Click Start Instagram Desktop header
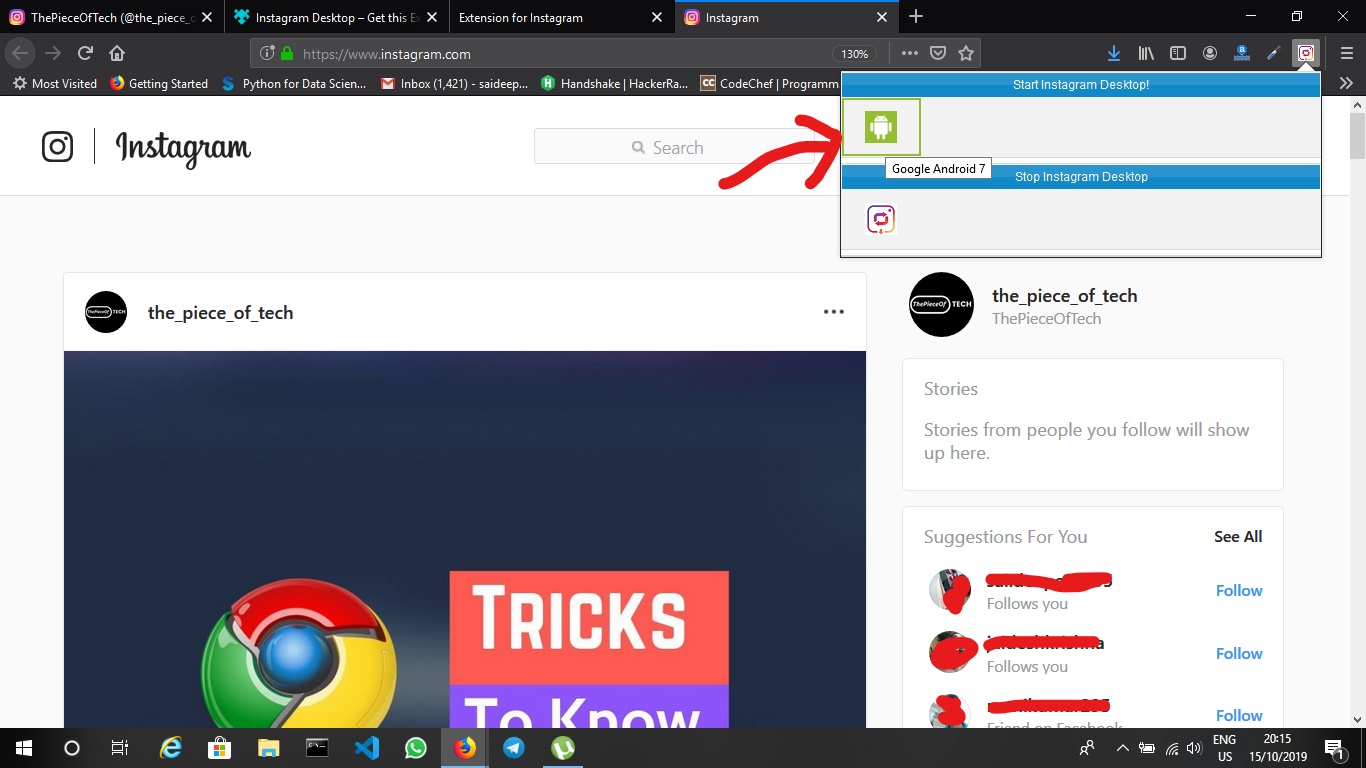This screenshot has width=1366, height=768. (1081, 85)
